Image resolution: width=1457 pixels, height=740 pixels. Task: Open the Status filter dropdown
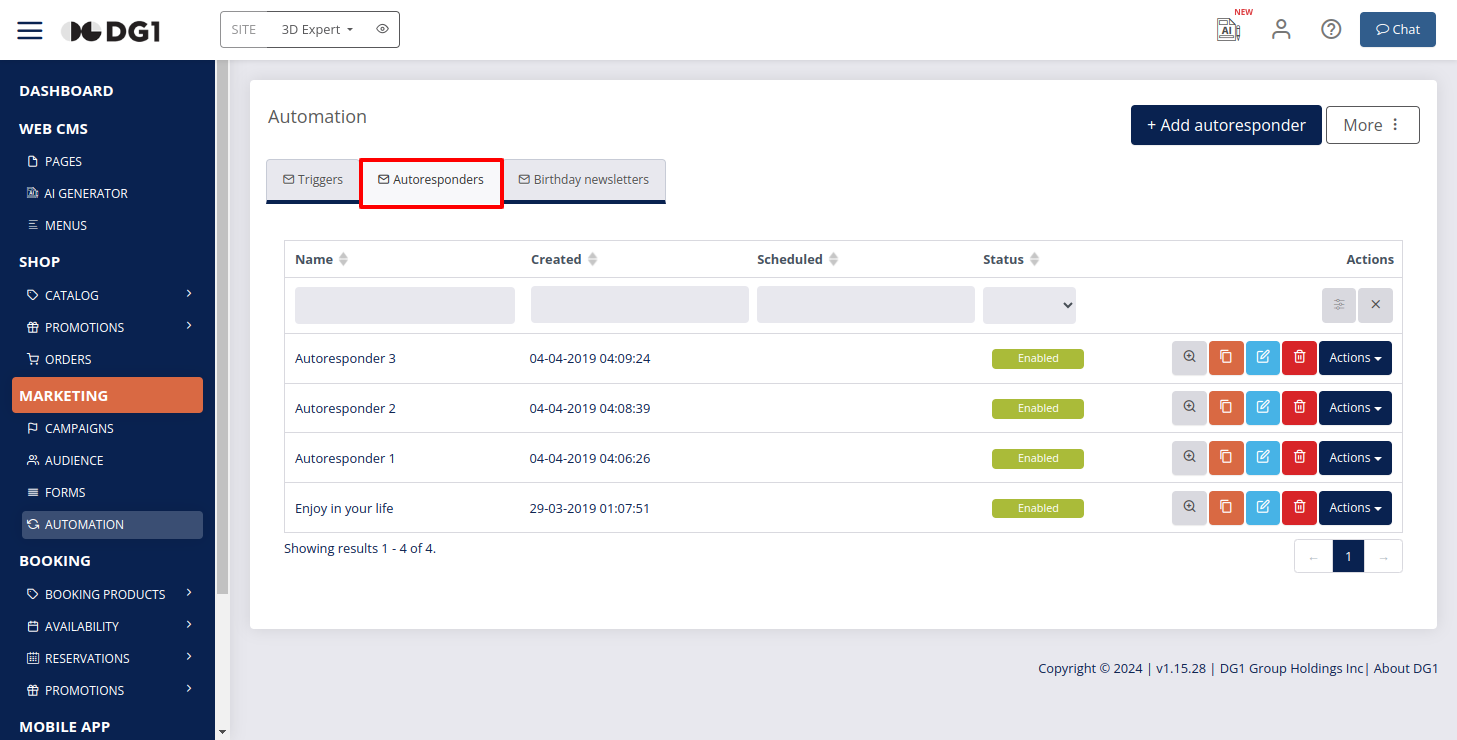(1029, 305)
